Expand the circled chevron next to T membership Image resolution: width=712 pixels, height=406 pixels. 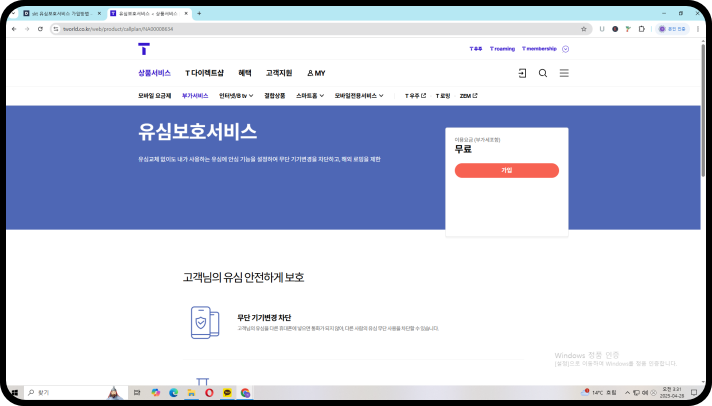click(x=565, y=49)
